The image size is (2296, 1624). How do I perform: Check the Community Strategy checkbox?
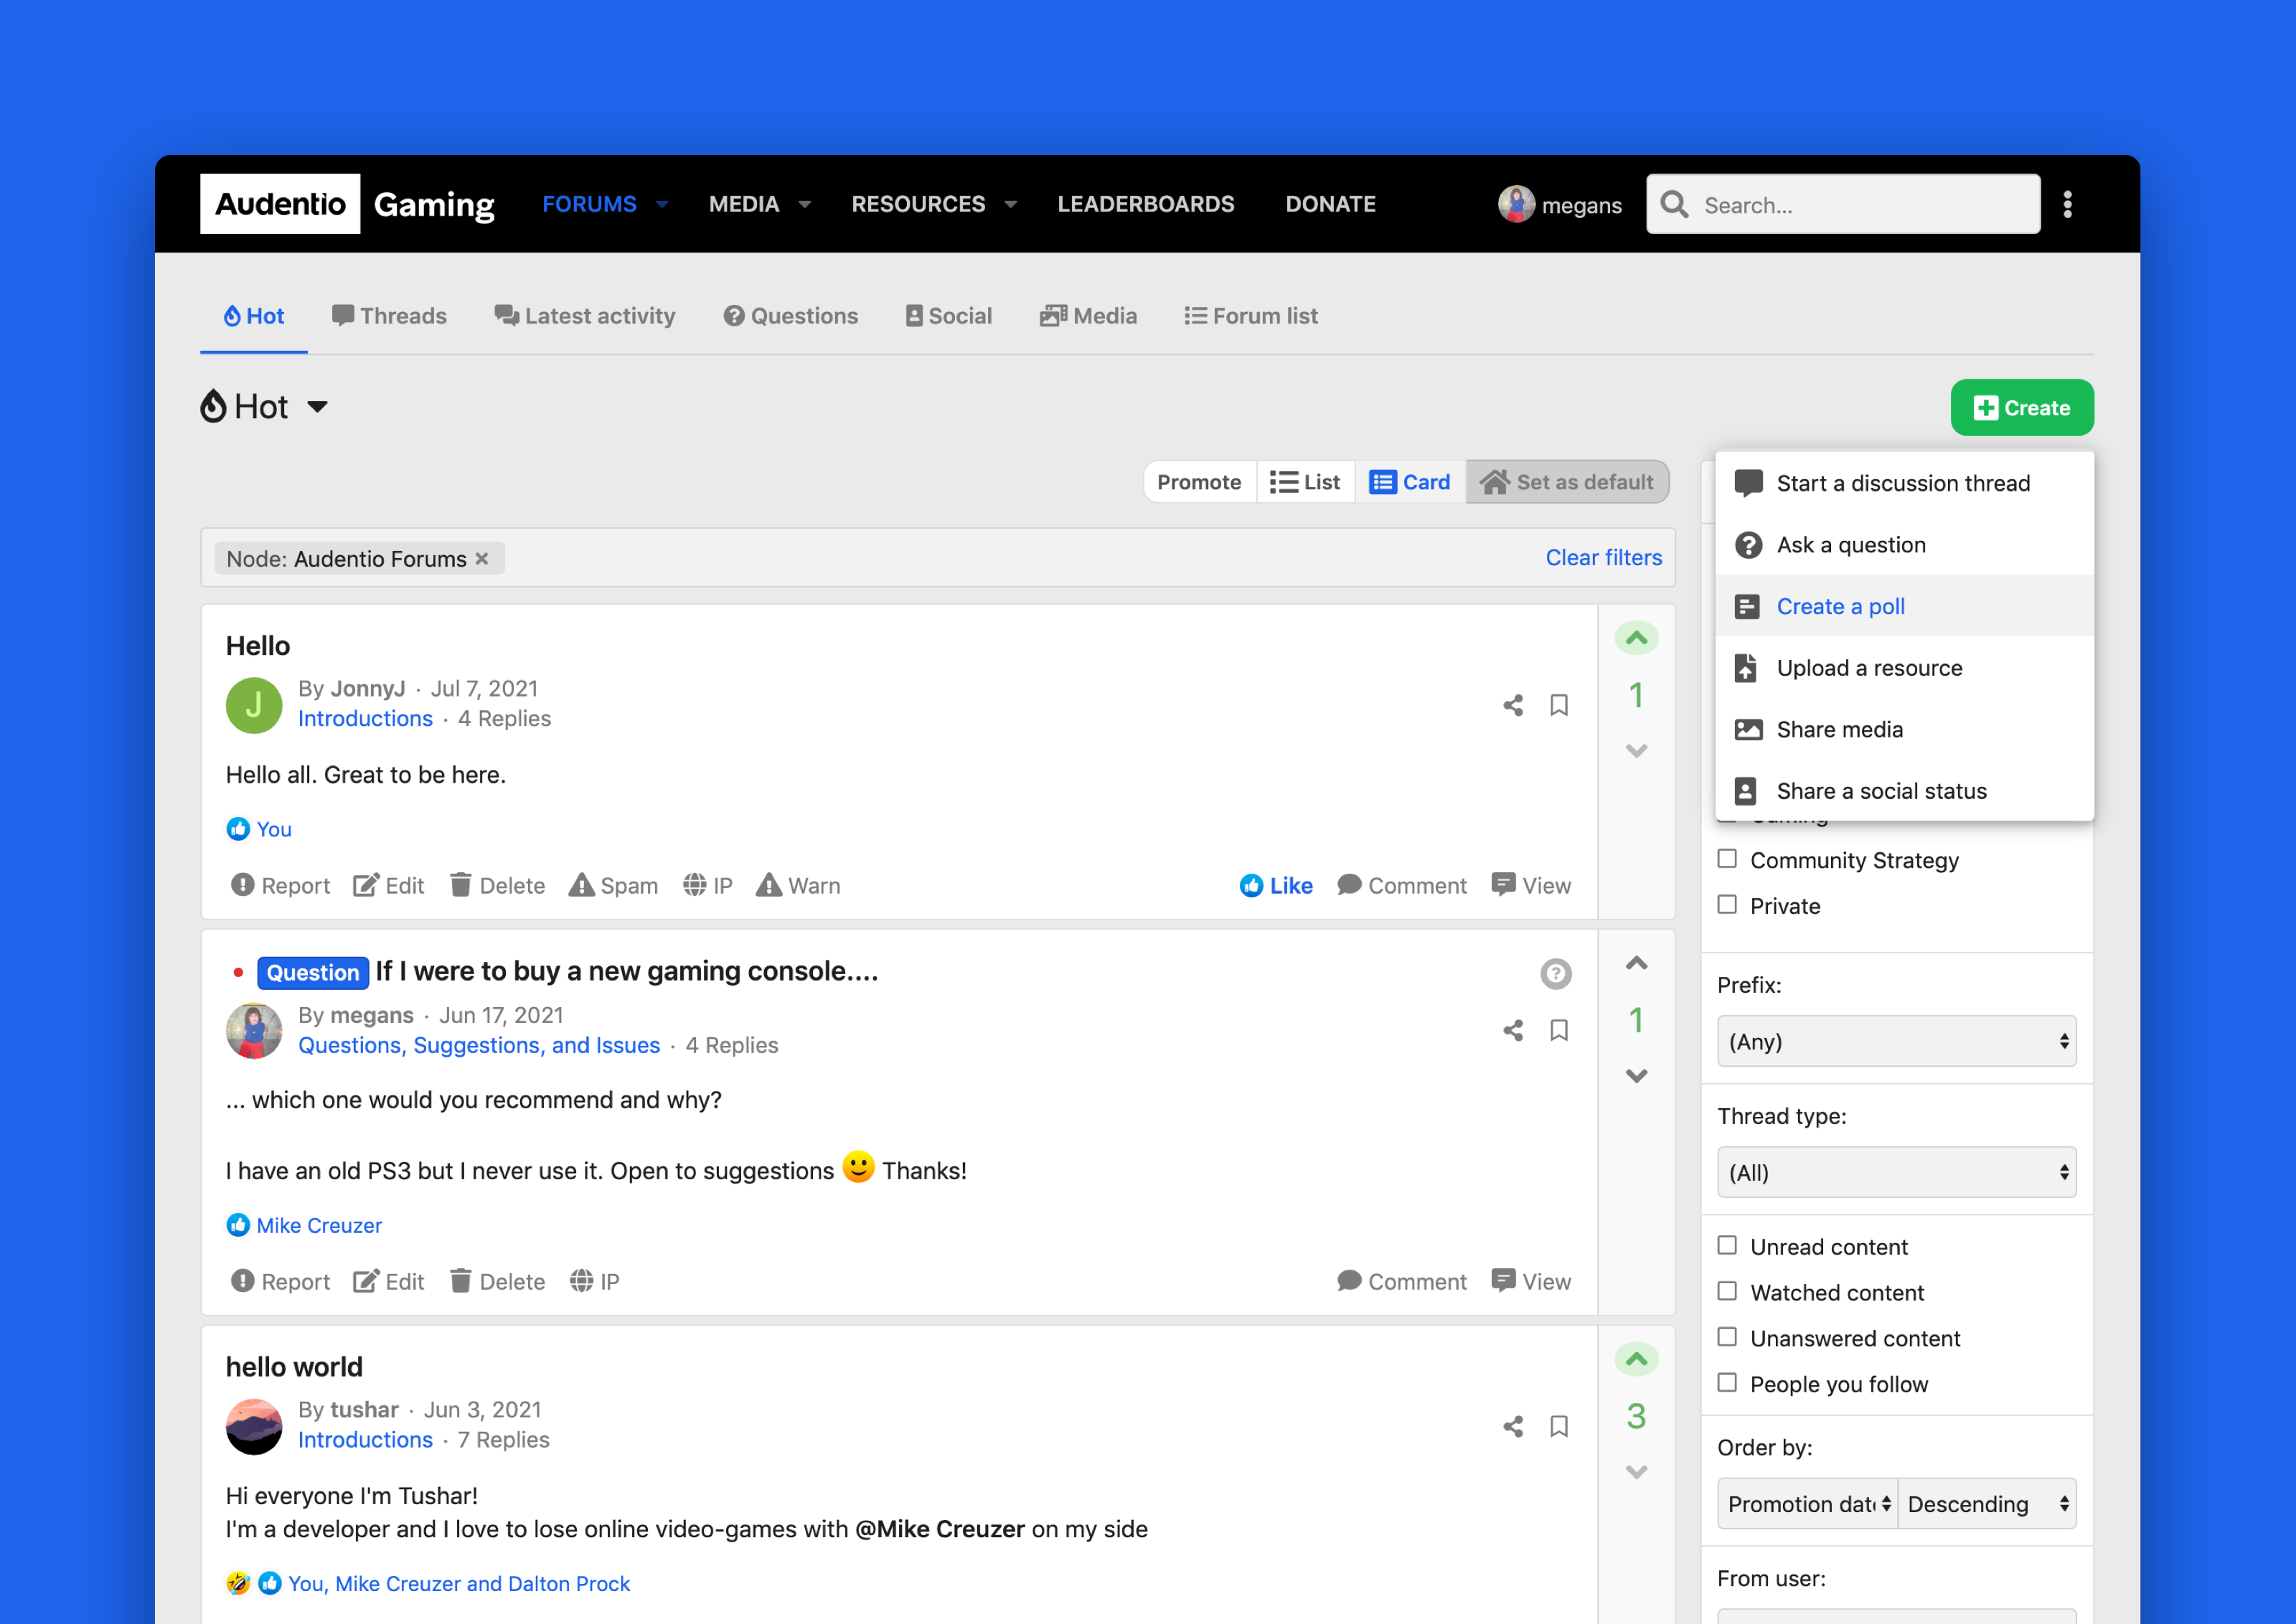point(1727,859)
